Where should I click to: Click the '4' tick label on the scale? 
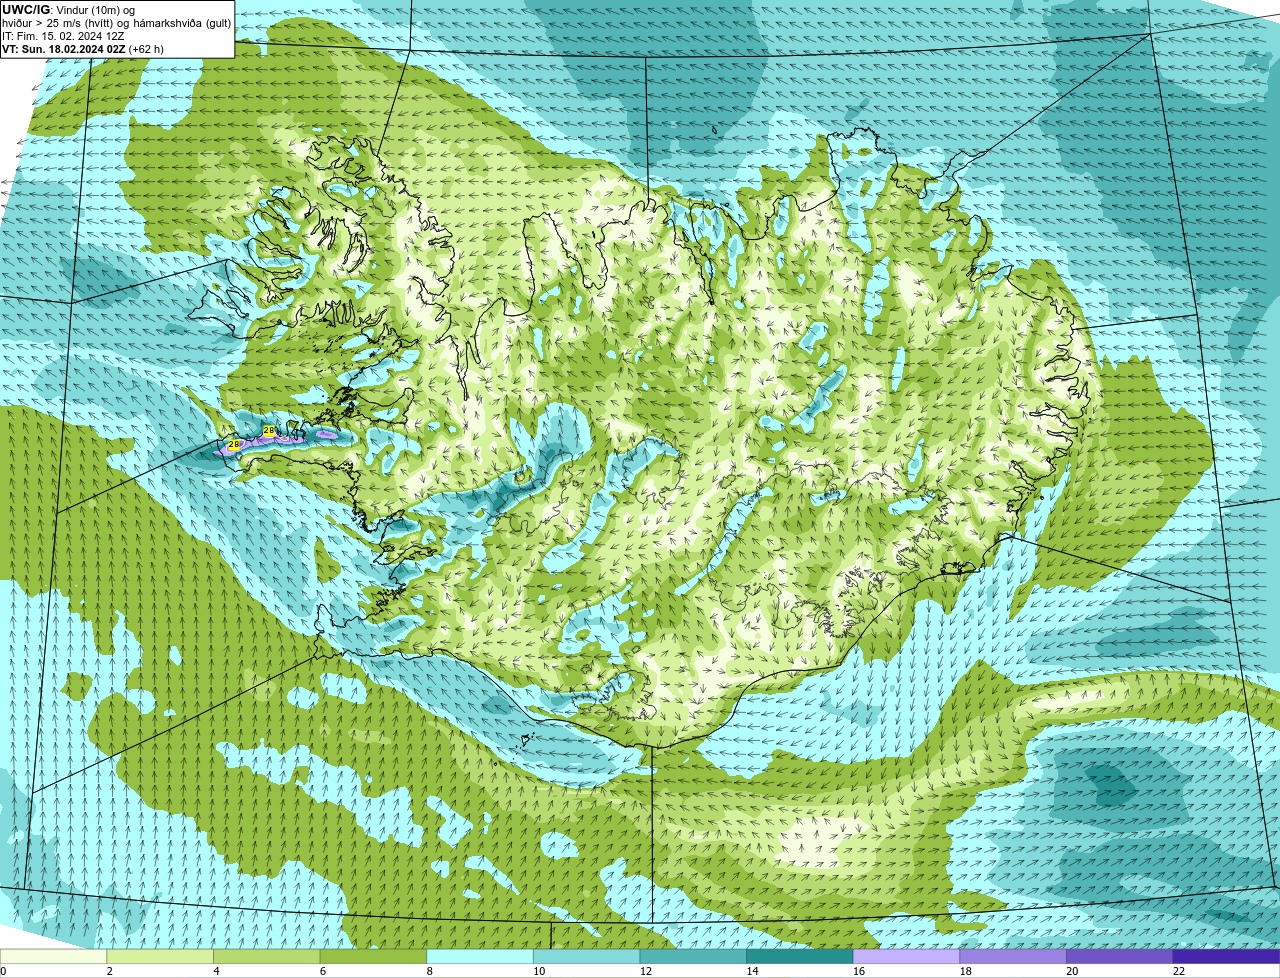pyautogui.click(x=216, y=971)
